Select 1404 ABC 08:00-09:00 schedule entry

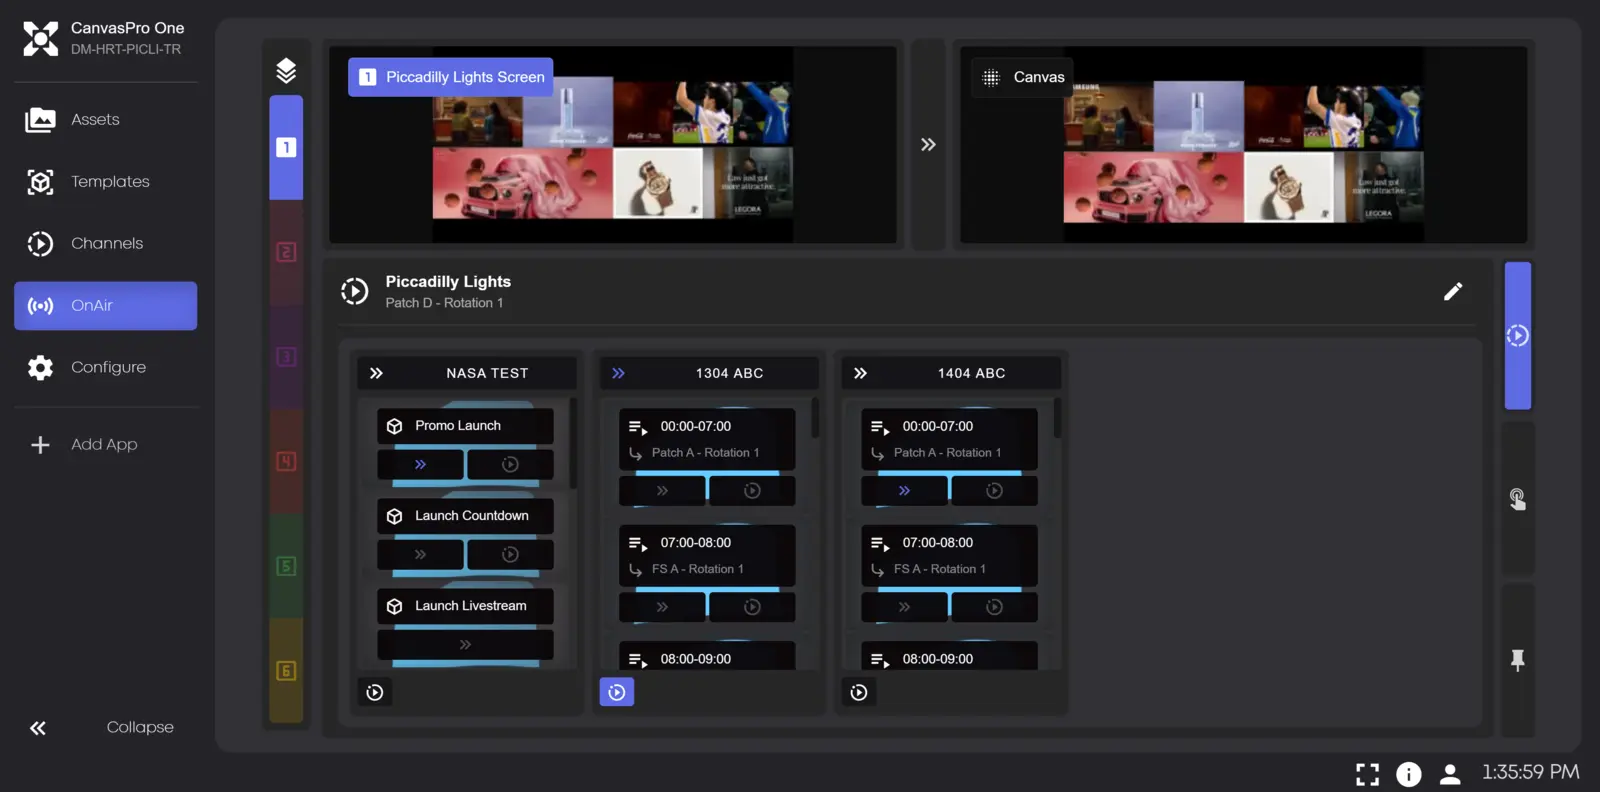click(949, 657)
